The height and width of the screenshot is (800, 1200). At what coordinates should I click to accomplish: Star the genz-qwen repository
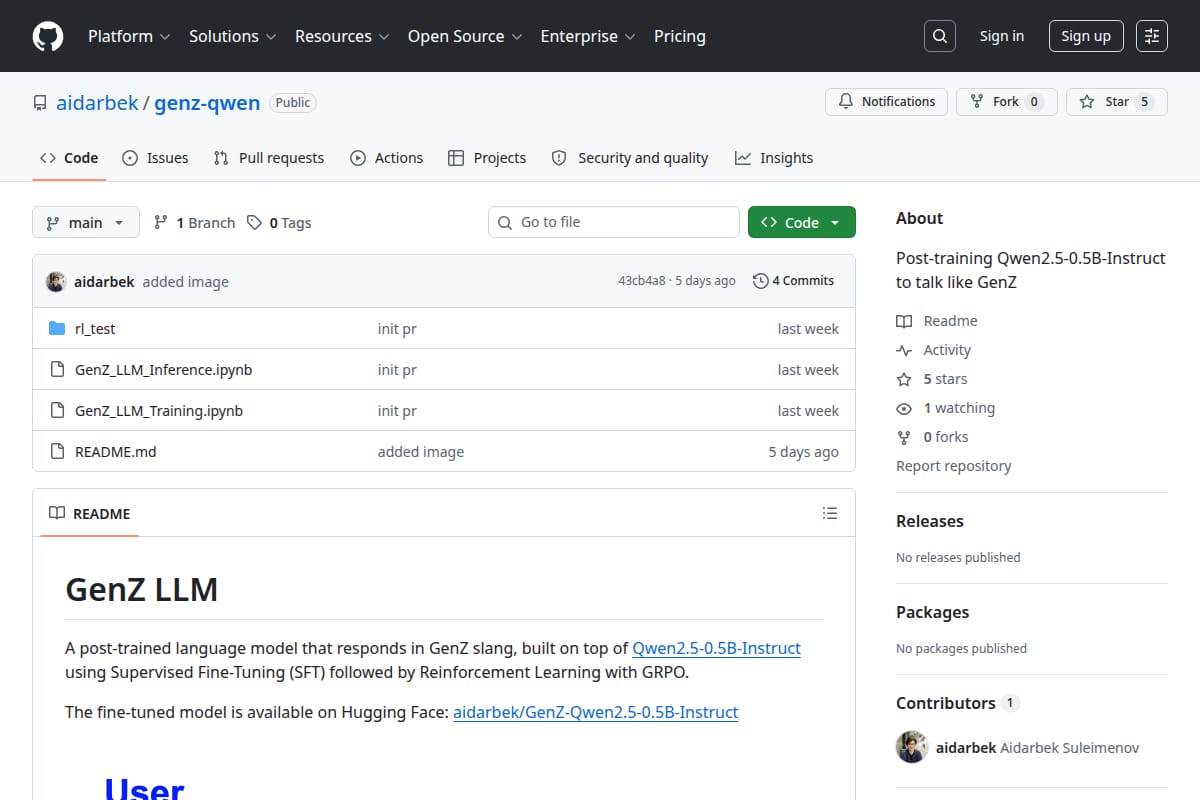pos(1117,102)
